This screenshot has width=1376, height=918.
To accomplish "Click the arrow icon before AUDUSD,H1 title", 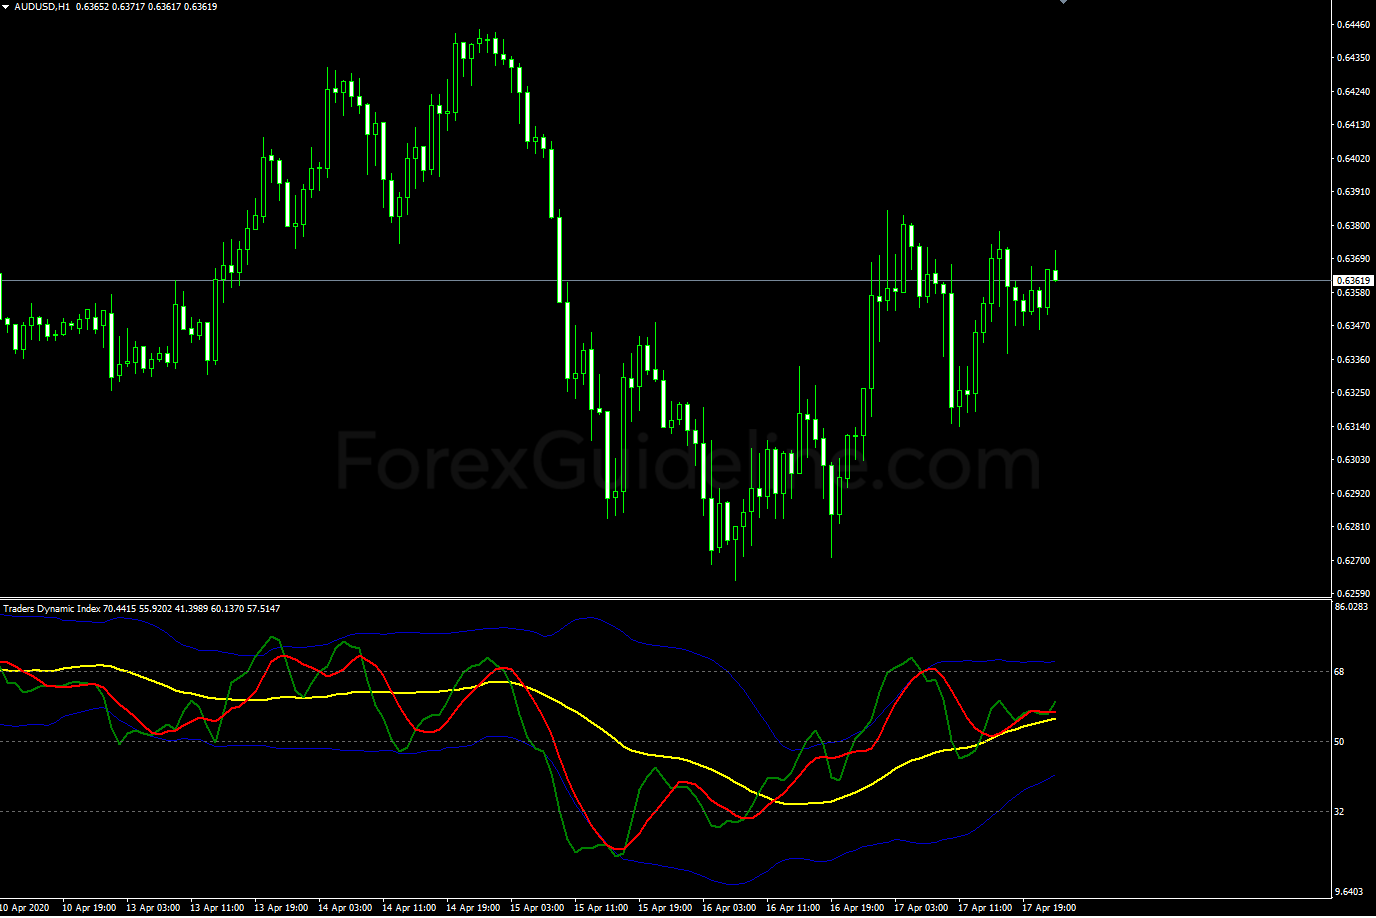I will (x=6, y=6).
